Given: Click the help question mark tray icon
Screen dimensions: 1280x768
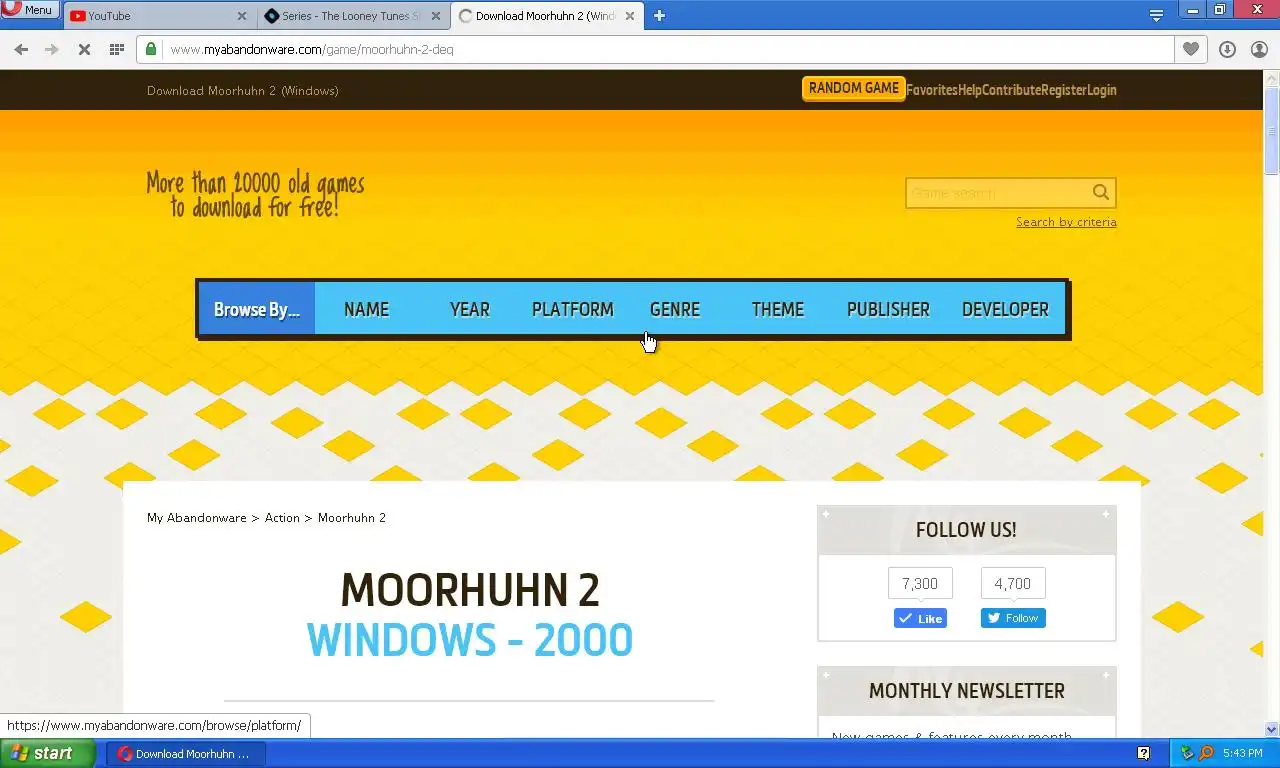Looking at the screenshot, I should [1144, 753].
